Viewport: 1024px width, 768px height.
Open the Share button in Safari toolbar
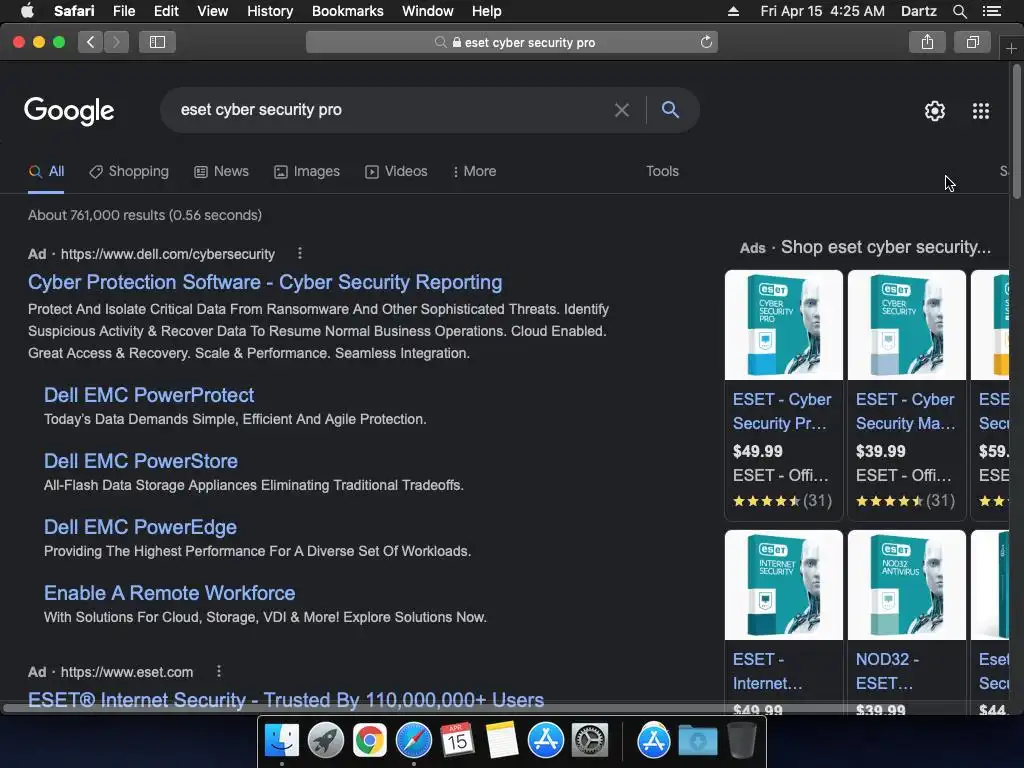927,42
